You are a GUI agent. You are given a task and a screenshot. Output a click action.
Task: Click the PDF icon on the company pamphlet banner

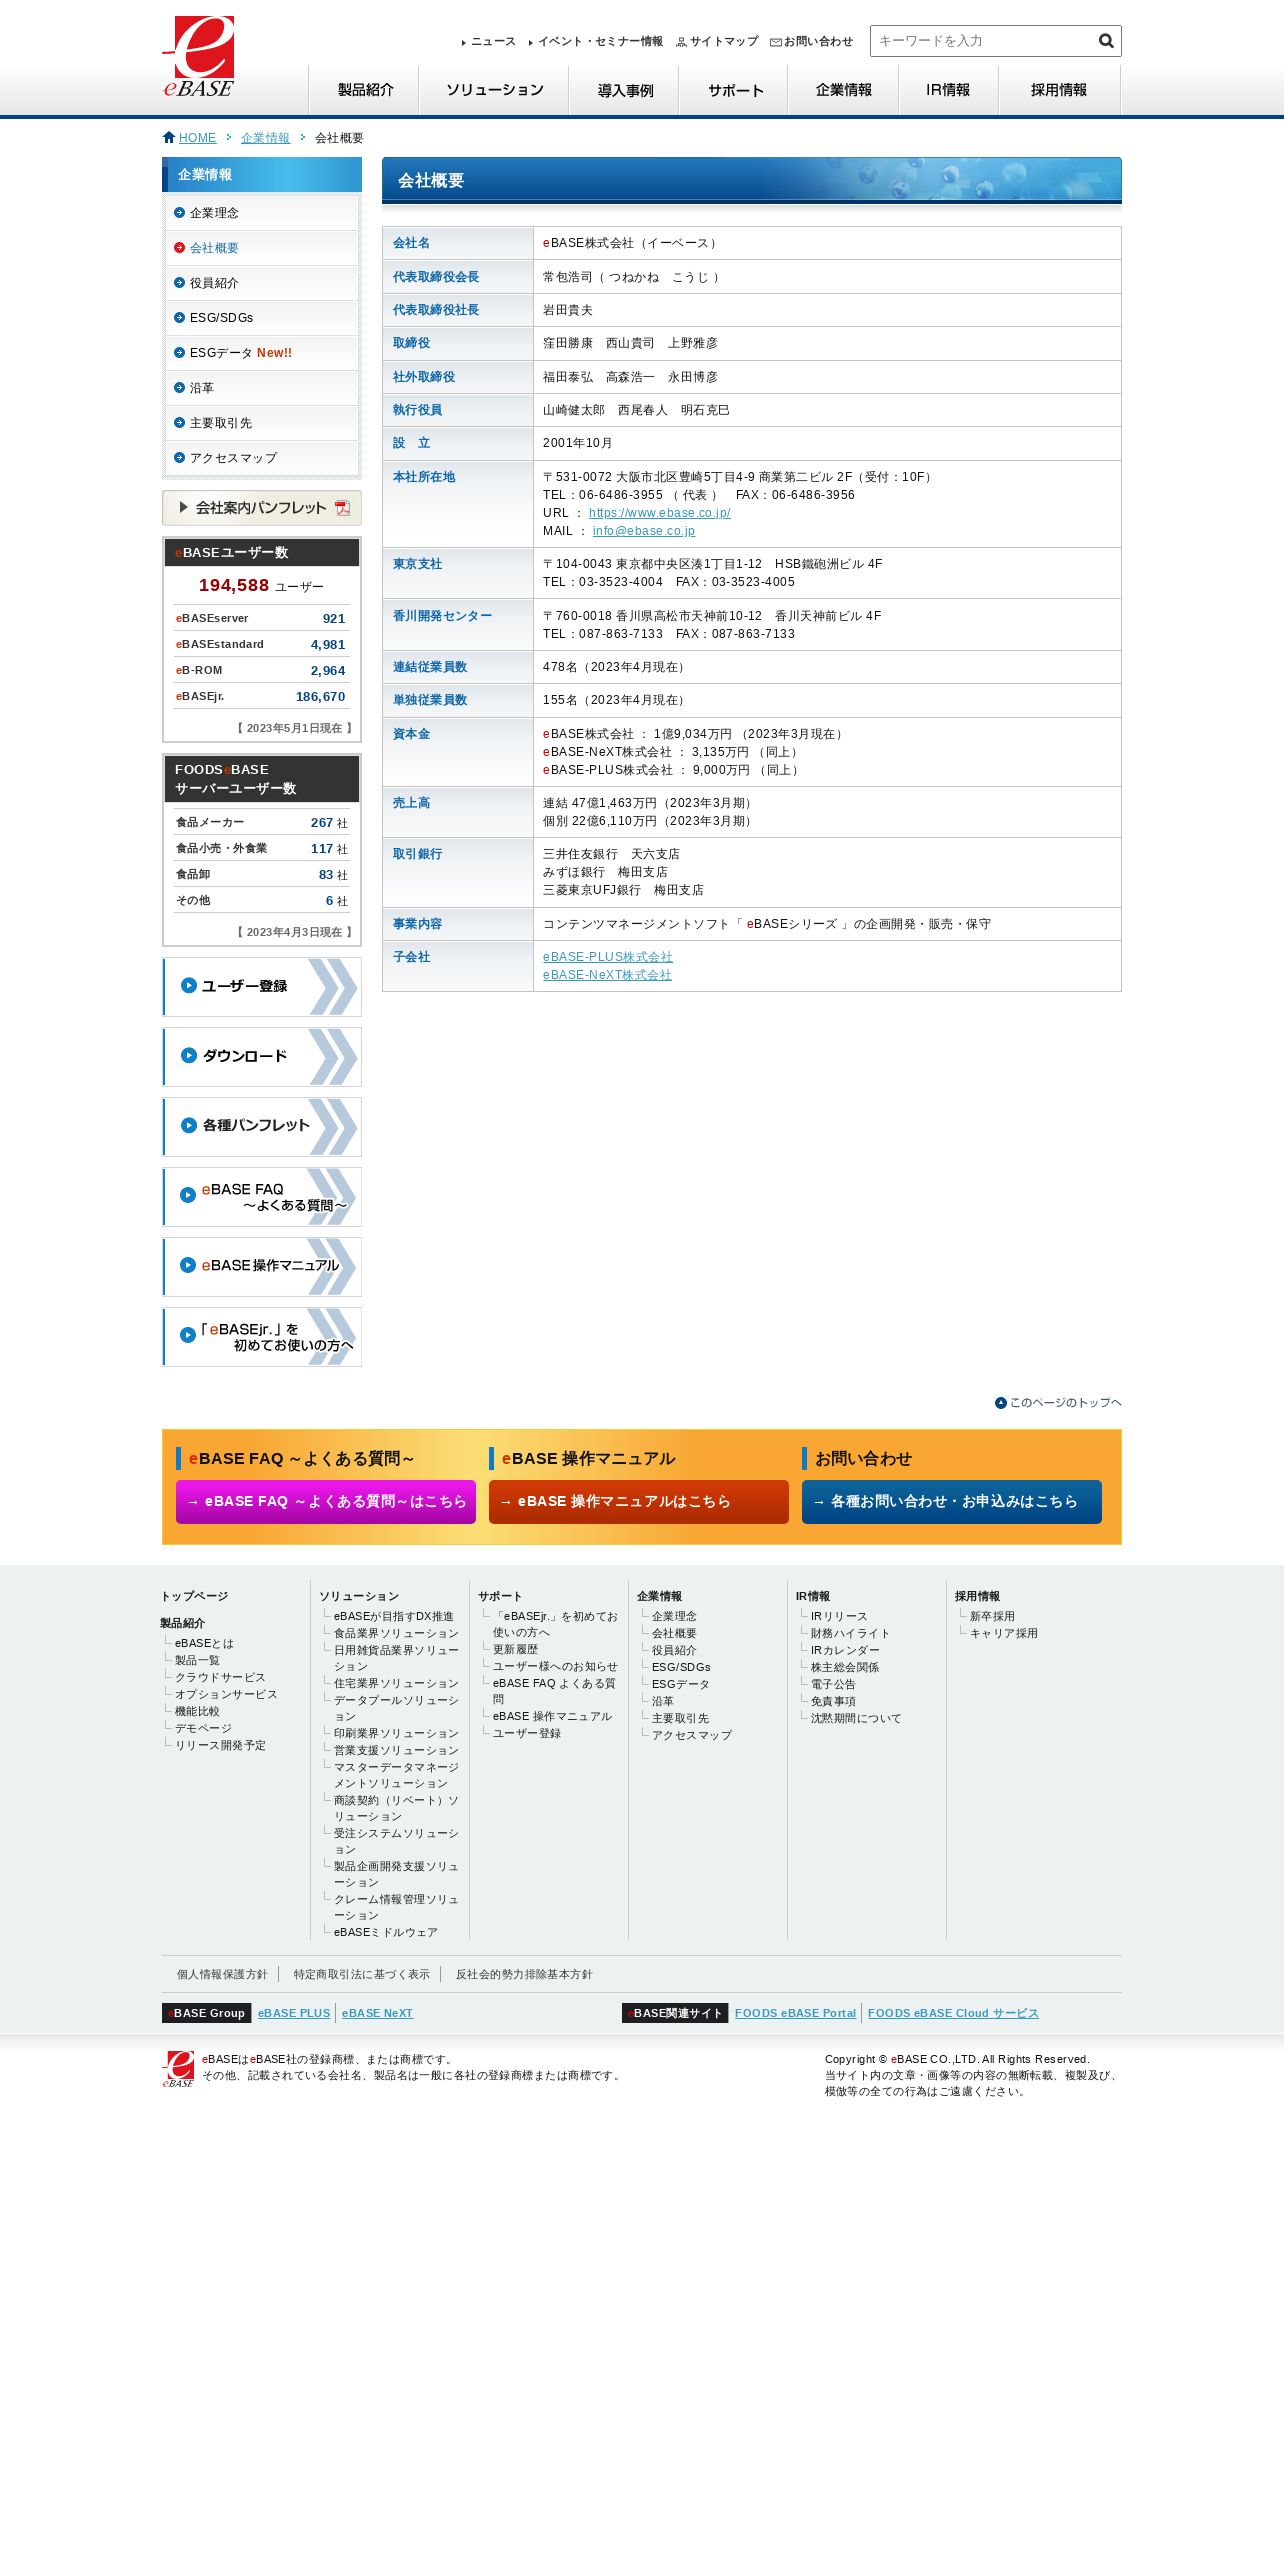click(342, 508)
